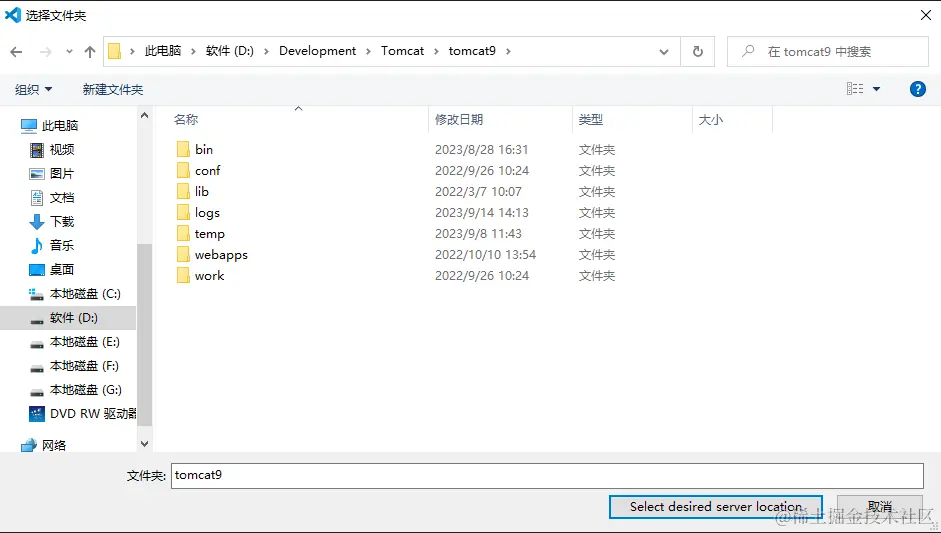Click the address bar folder icon

click(115, 51)
